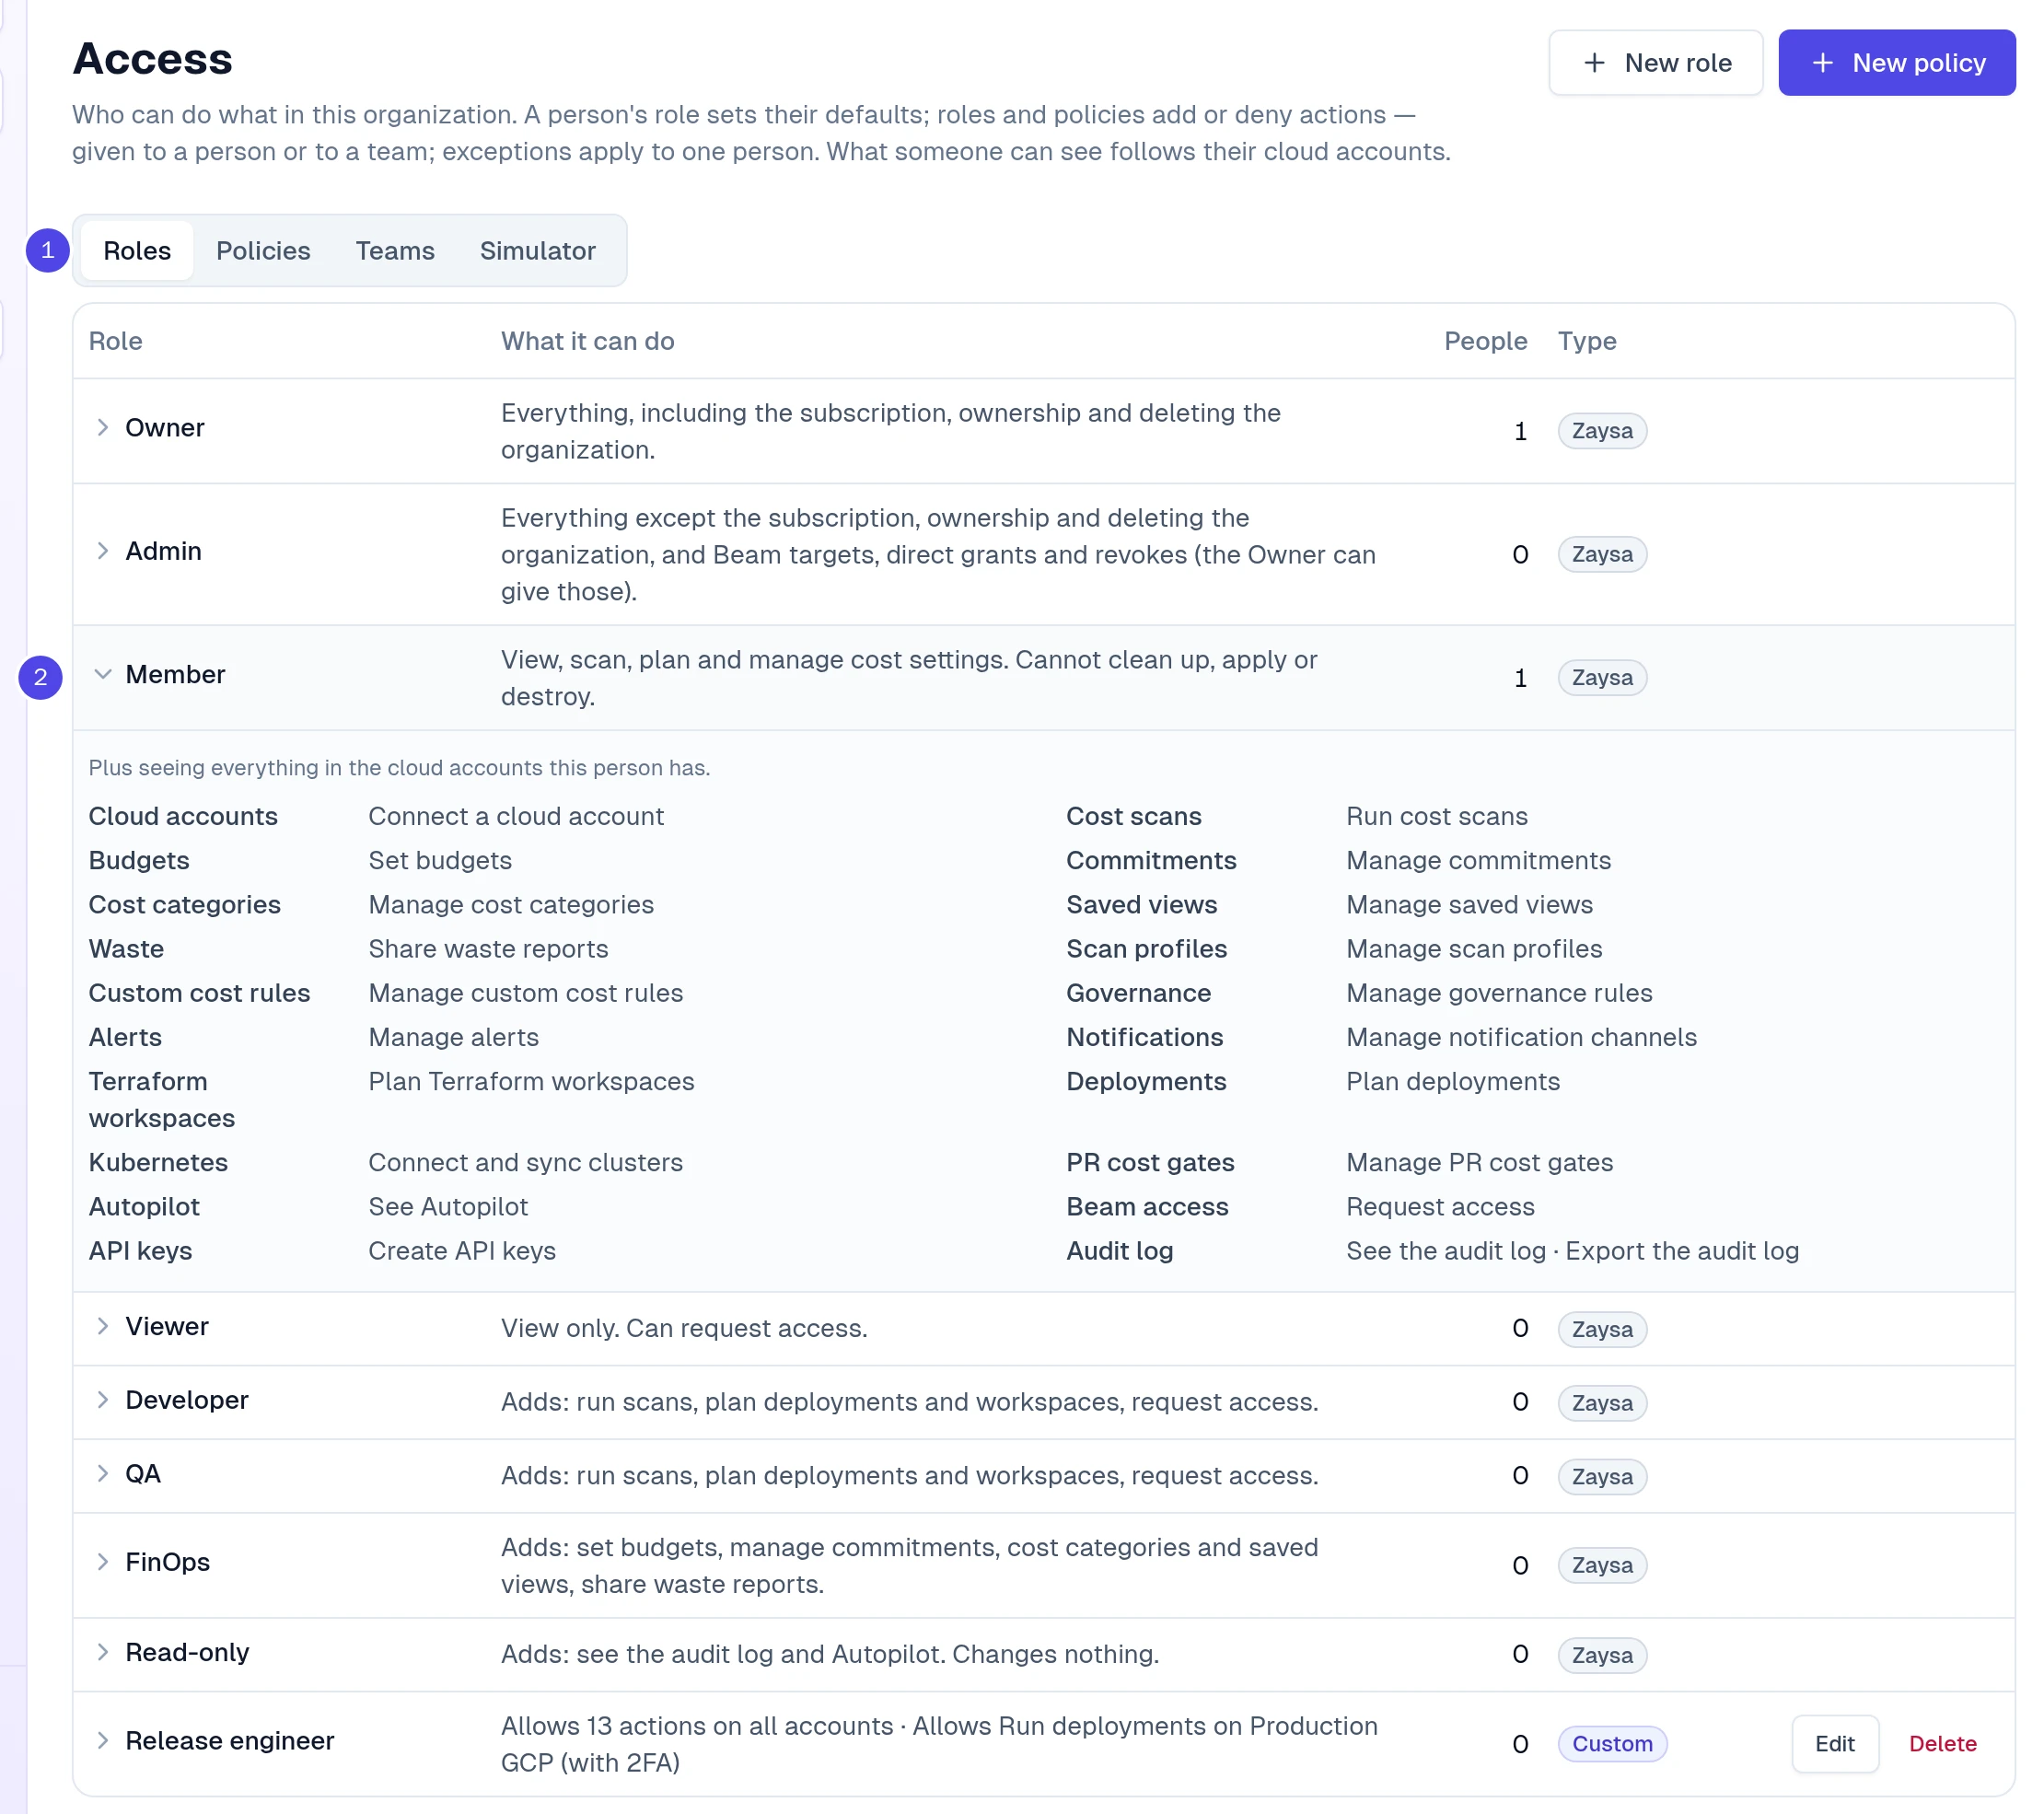
Task: Create a New policy
Action: coord(1897,63)
